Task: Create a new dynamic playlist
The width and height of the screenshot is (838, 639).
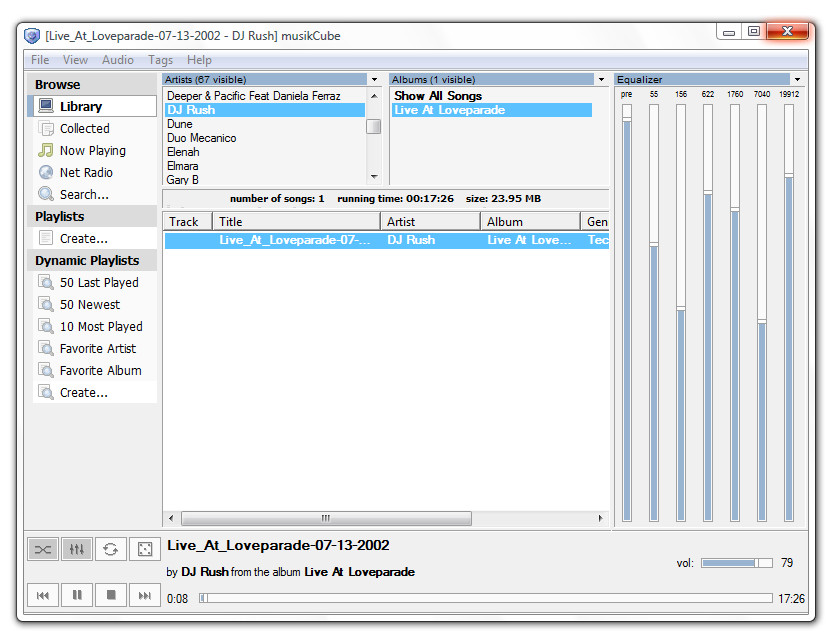Action: (x=95, y=393)
